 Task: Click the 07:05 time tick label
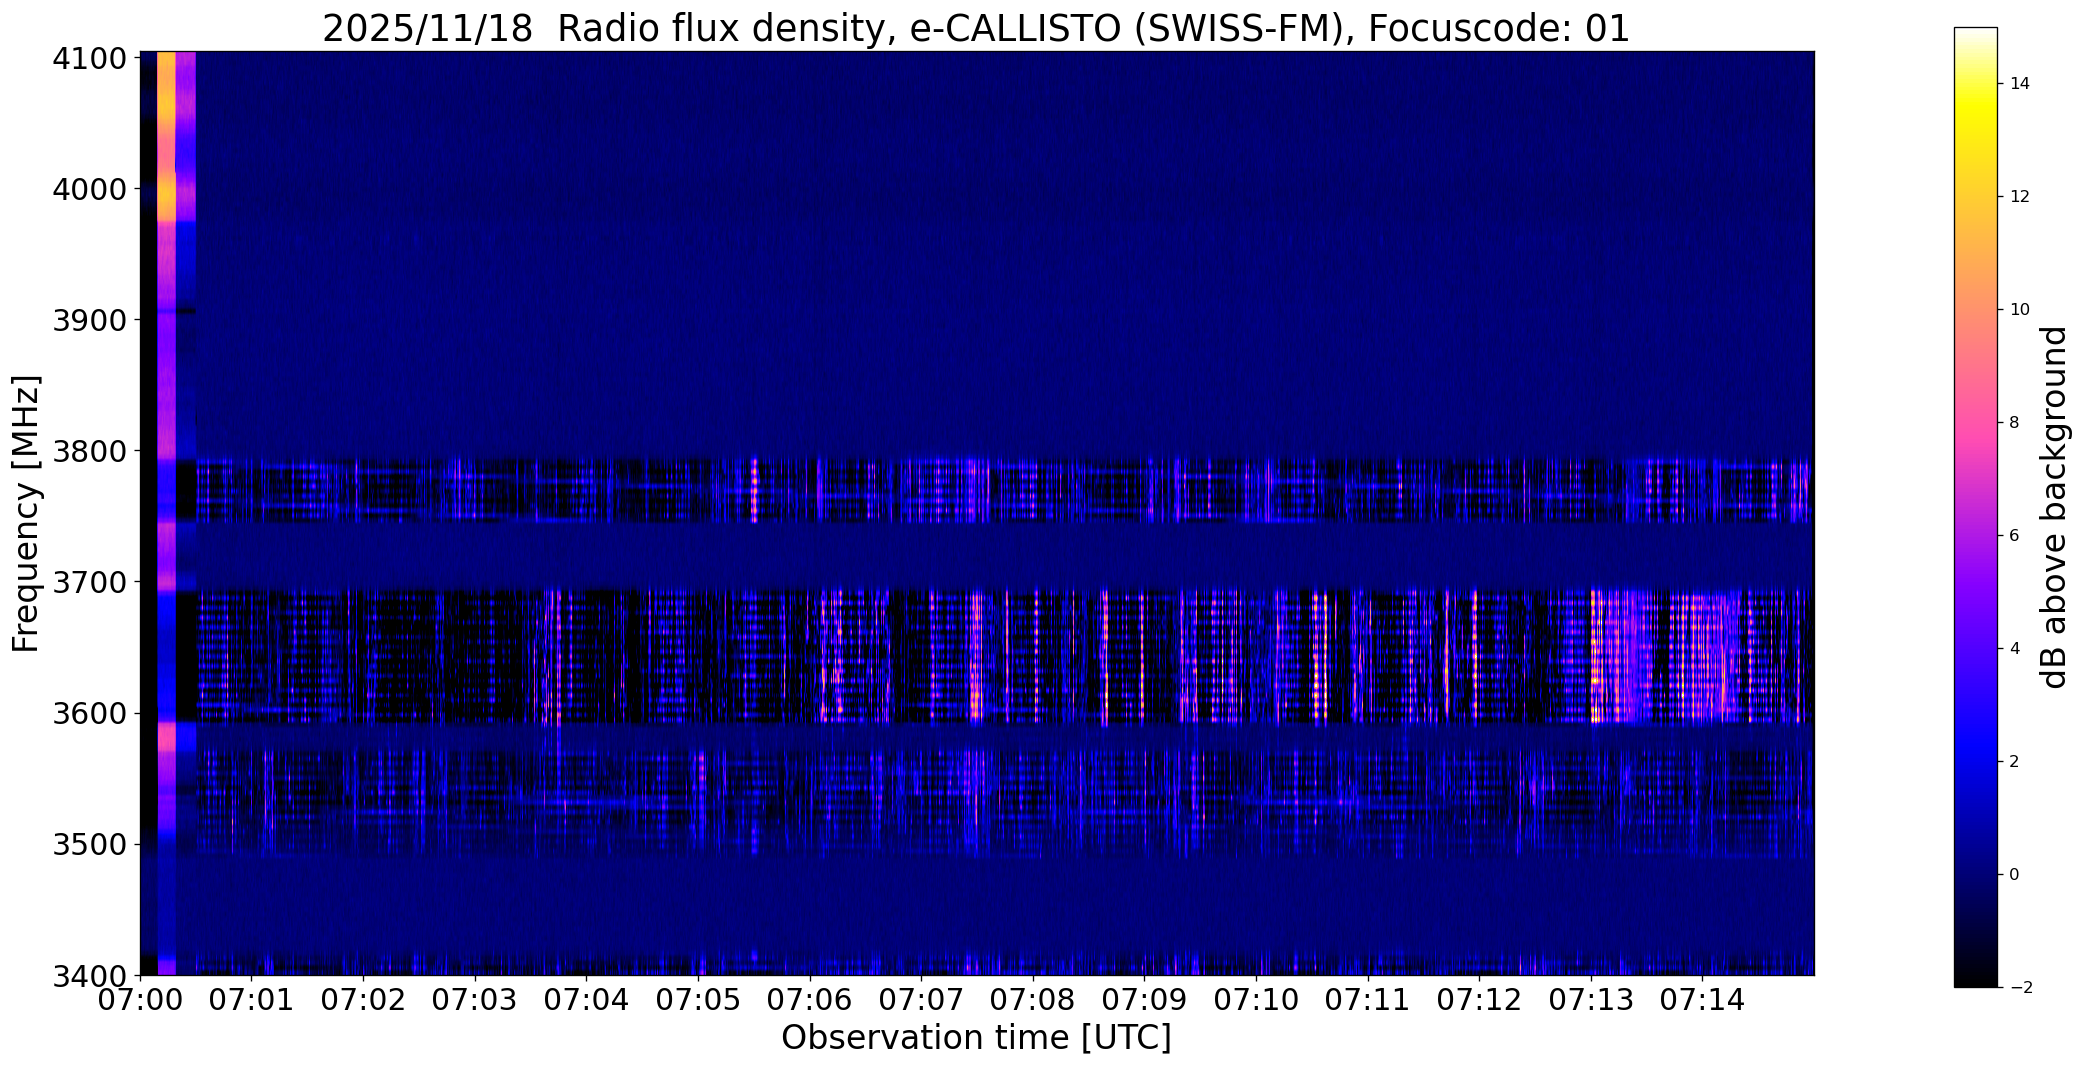(x=698, y=1000)
